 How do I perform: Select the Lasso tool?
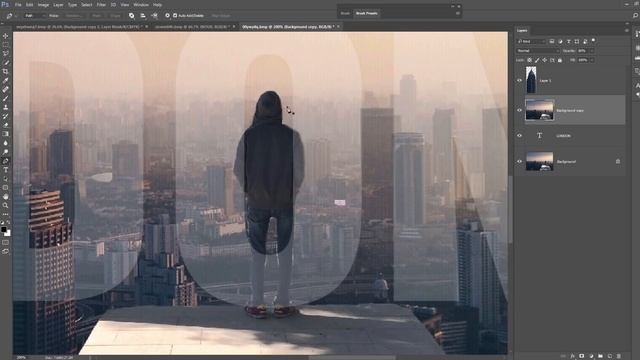tap(5, 53)
